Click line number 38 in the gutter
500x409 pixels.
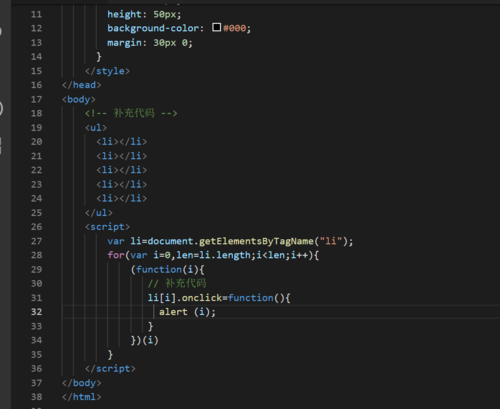pyautogui.click(x=37, y=397)
